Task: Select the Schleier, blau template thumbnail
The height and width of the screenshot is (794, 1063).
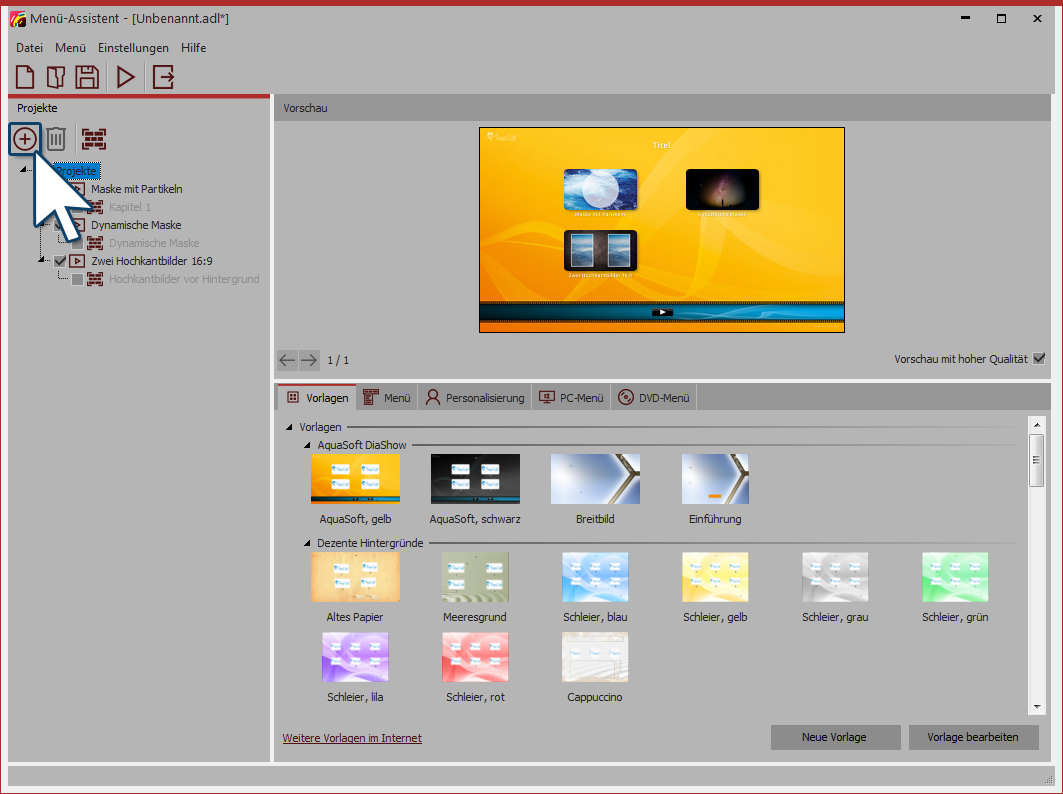Action: pyautogui.click(x=595, y=577)
